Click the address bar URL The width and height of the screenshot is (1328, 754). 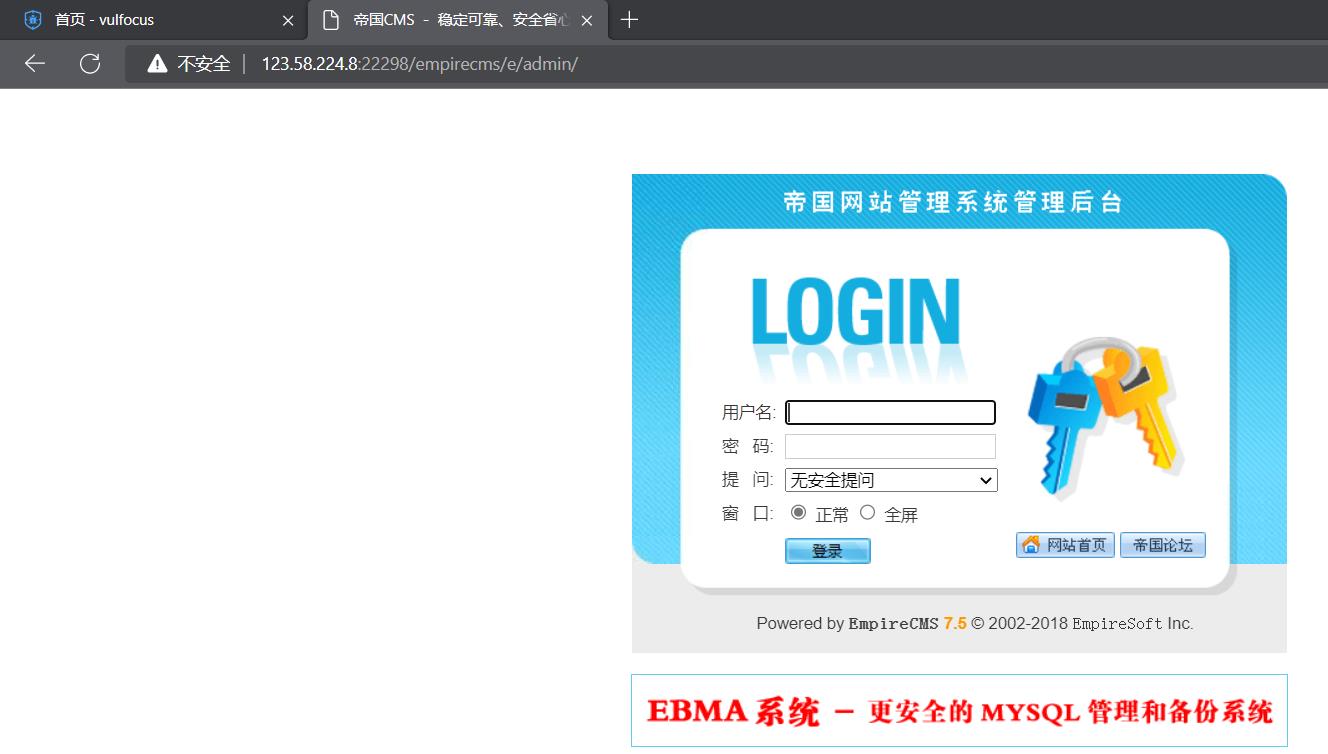(420, 64)
